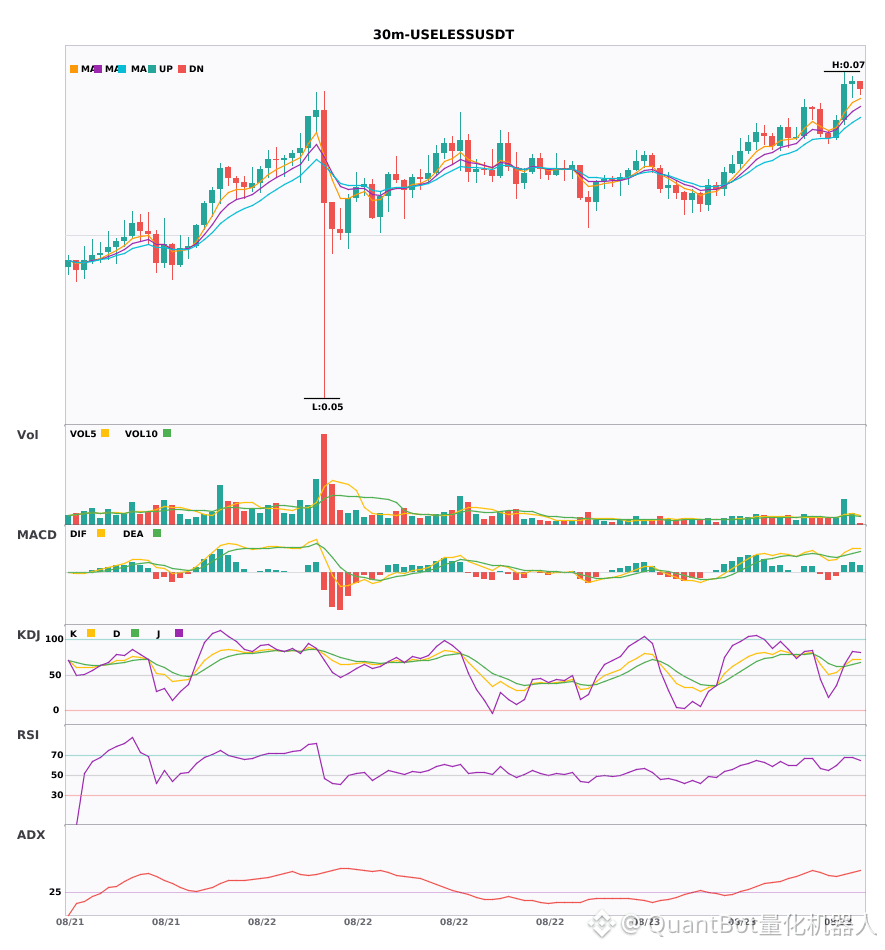Click the DIF legend text
The image size is (885, 950).
point(78,534)
